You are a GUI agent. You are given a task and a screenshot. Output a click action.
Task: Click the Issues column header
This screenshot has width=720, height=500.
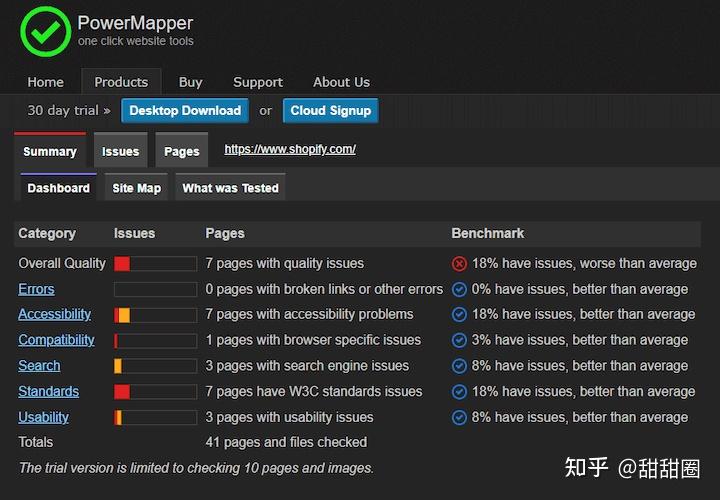[135, 233]
